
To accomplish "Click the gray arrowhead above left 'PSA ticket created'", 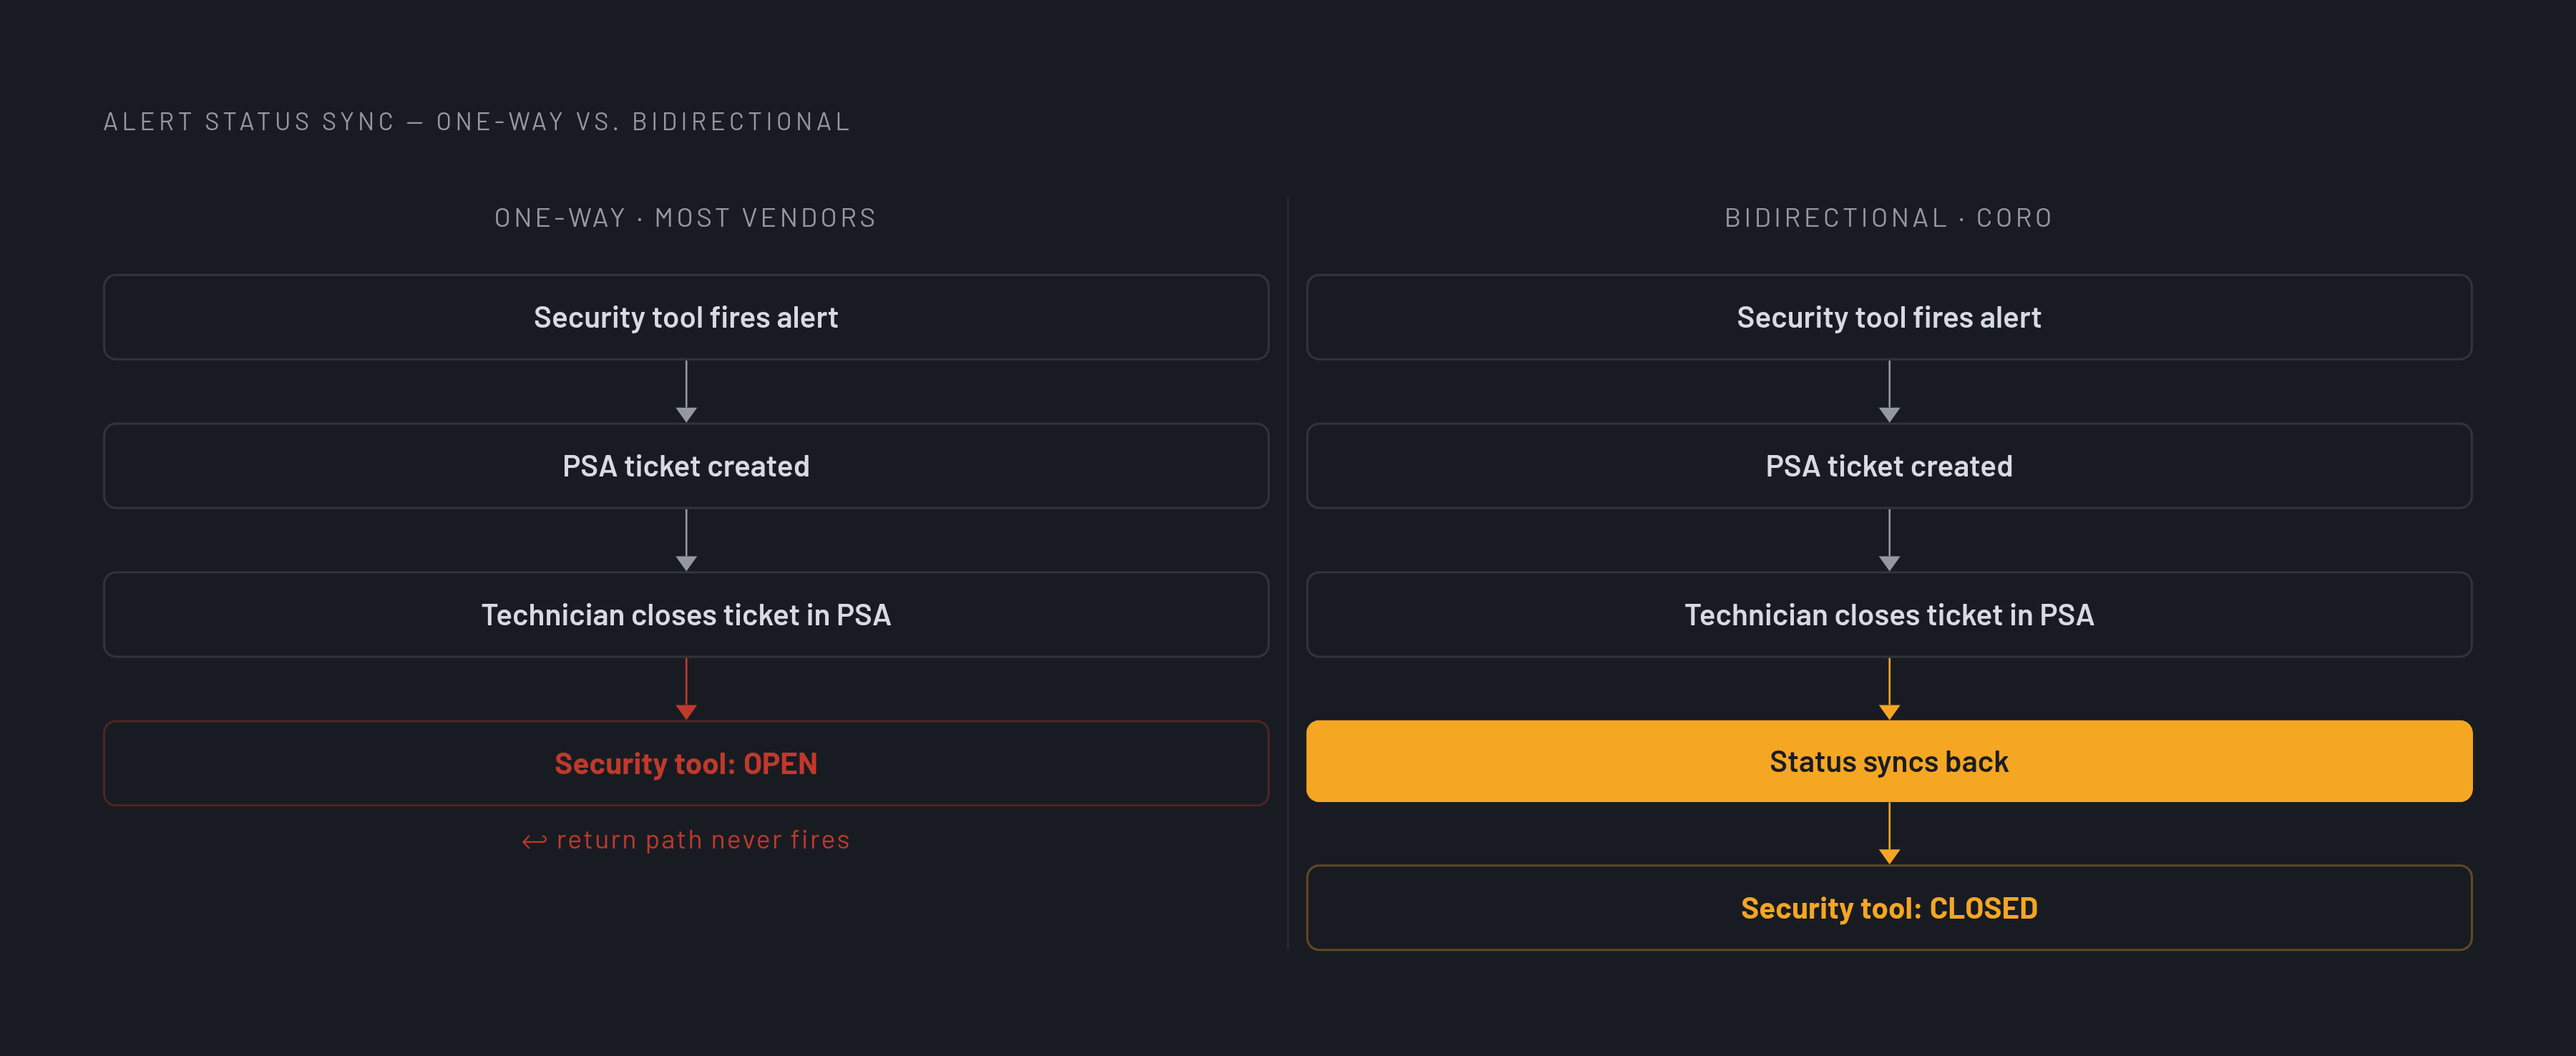I will click(686, 415).
